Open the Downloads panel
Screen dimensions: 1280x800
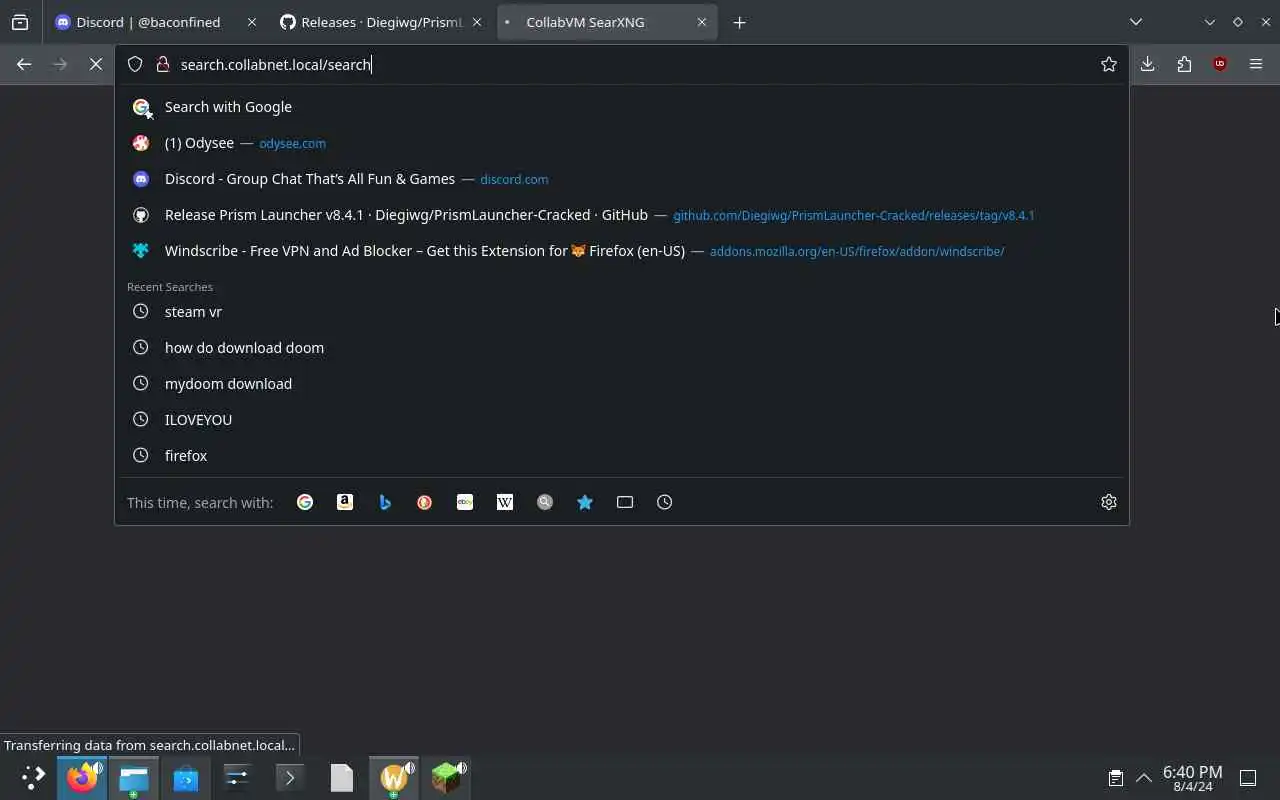coord(1148,64)
